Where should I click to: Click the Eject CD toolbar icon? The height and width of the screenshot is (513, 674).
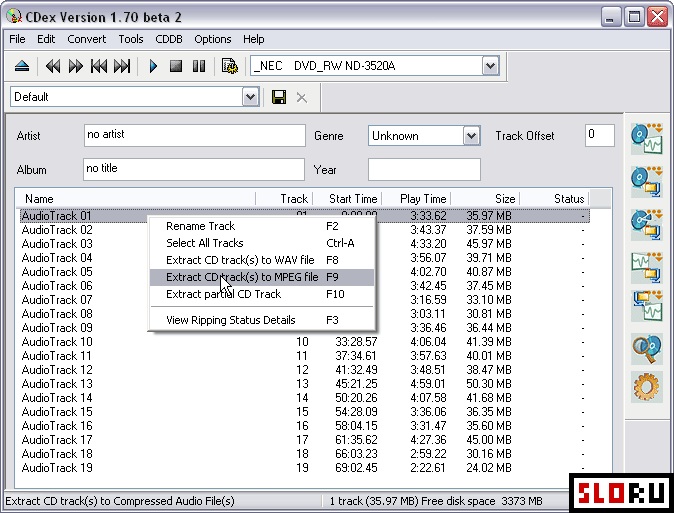[22, 66]
